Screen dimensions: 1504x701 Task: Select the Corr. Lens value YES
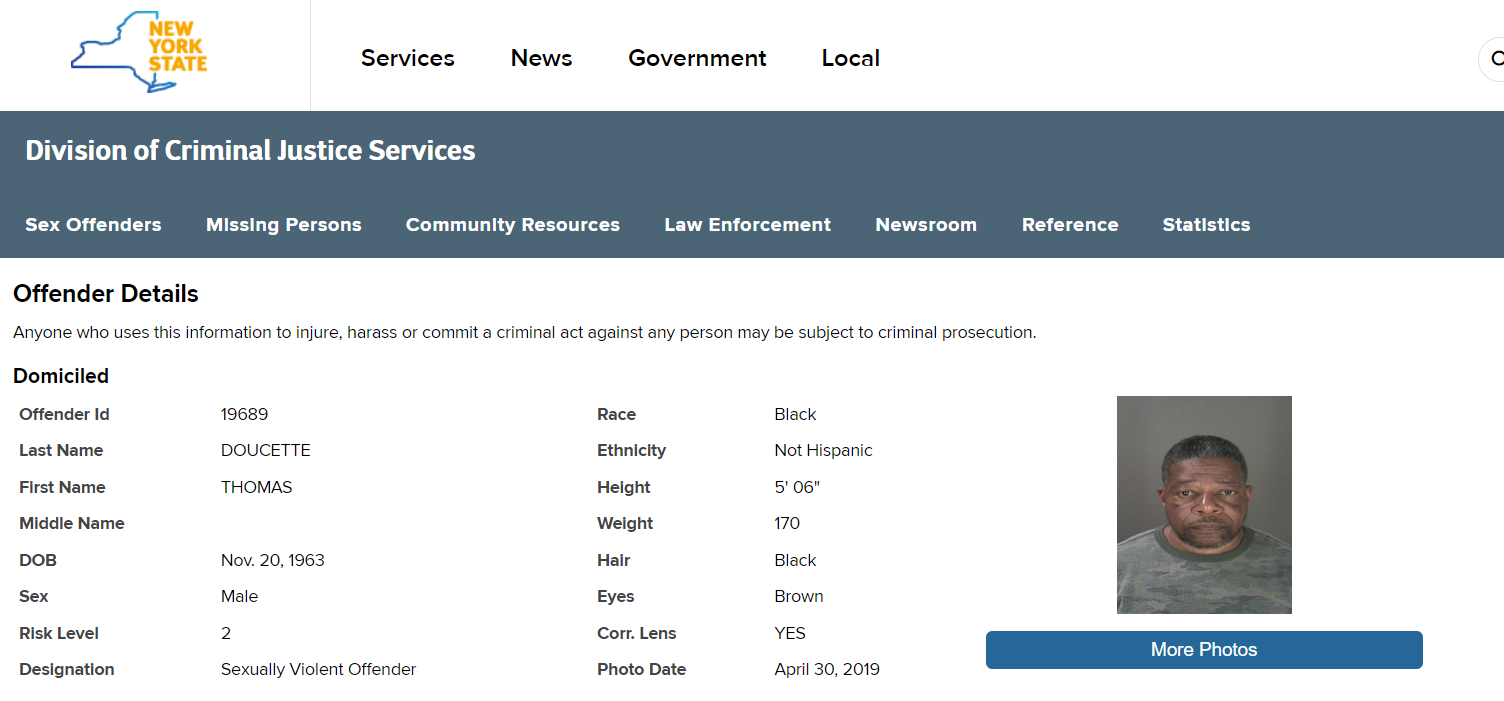pyautogui.click(x=790, y=633)
